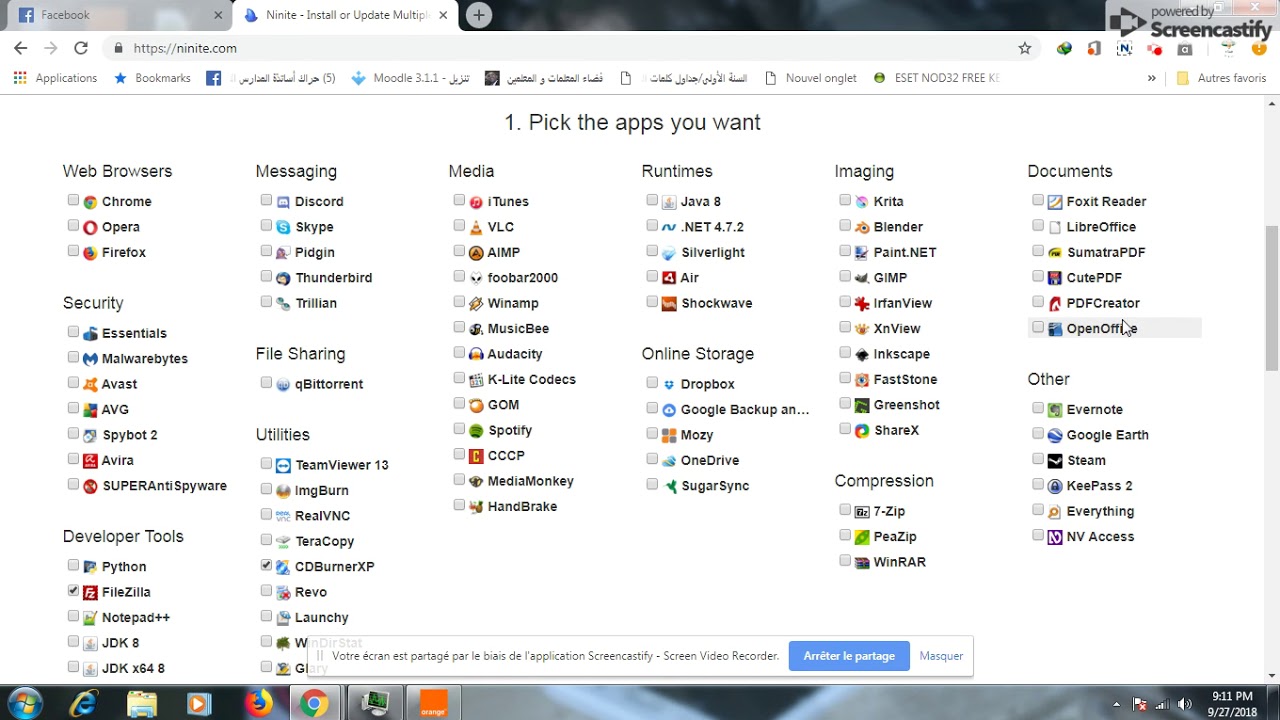Check the K-Lite Codecs checkbox
This screenshot has height=720, width=1280.
pos(459,378)
